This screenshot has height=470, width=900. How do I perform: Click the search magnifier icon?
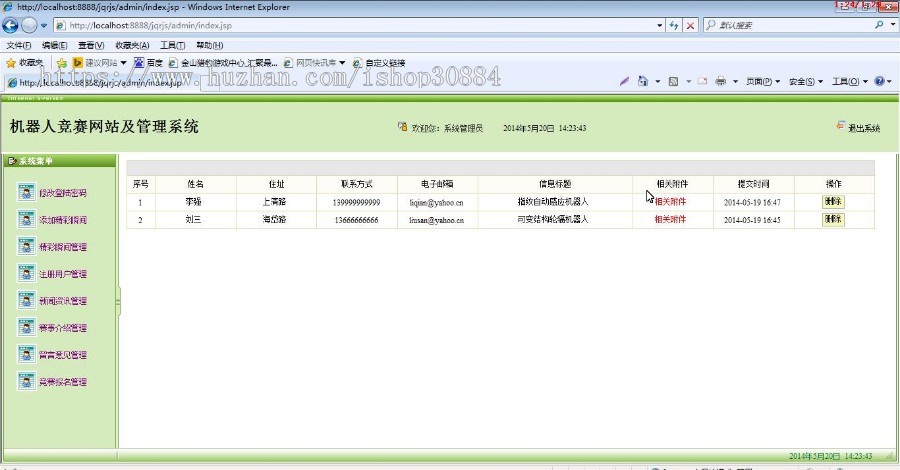click(x=879, y=25)
